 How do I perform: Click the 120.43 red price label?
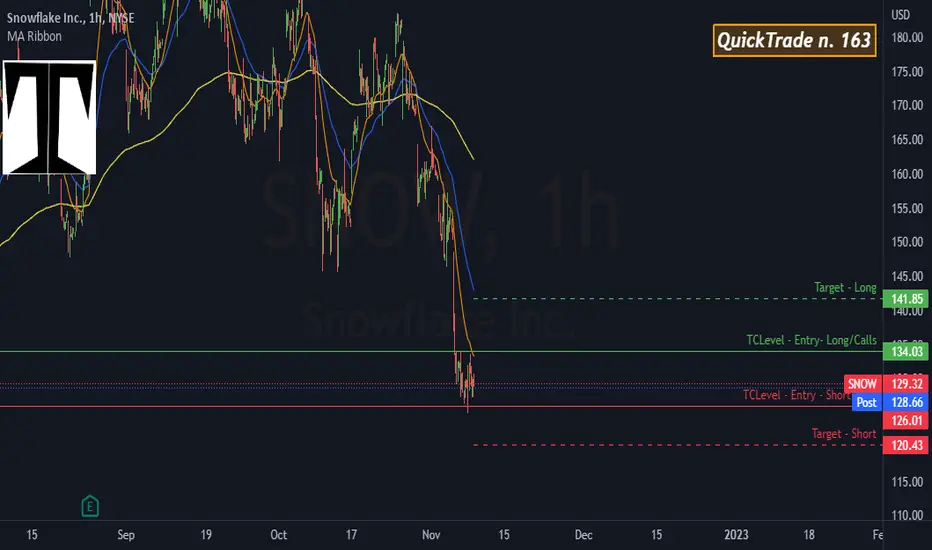click(x=906, y=445)
